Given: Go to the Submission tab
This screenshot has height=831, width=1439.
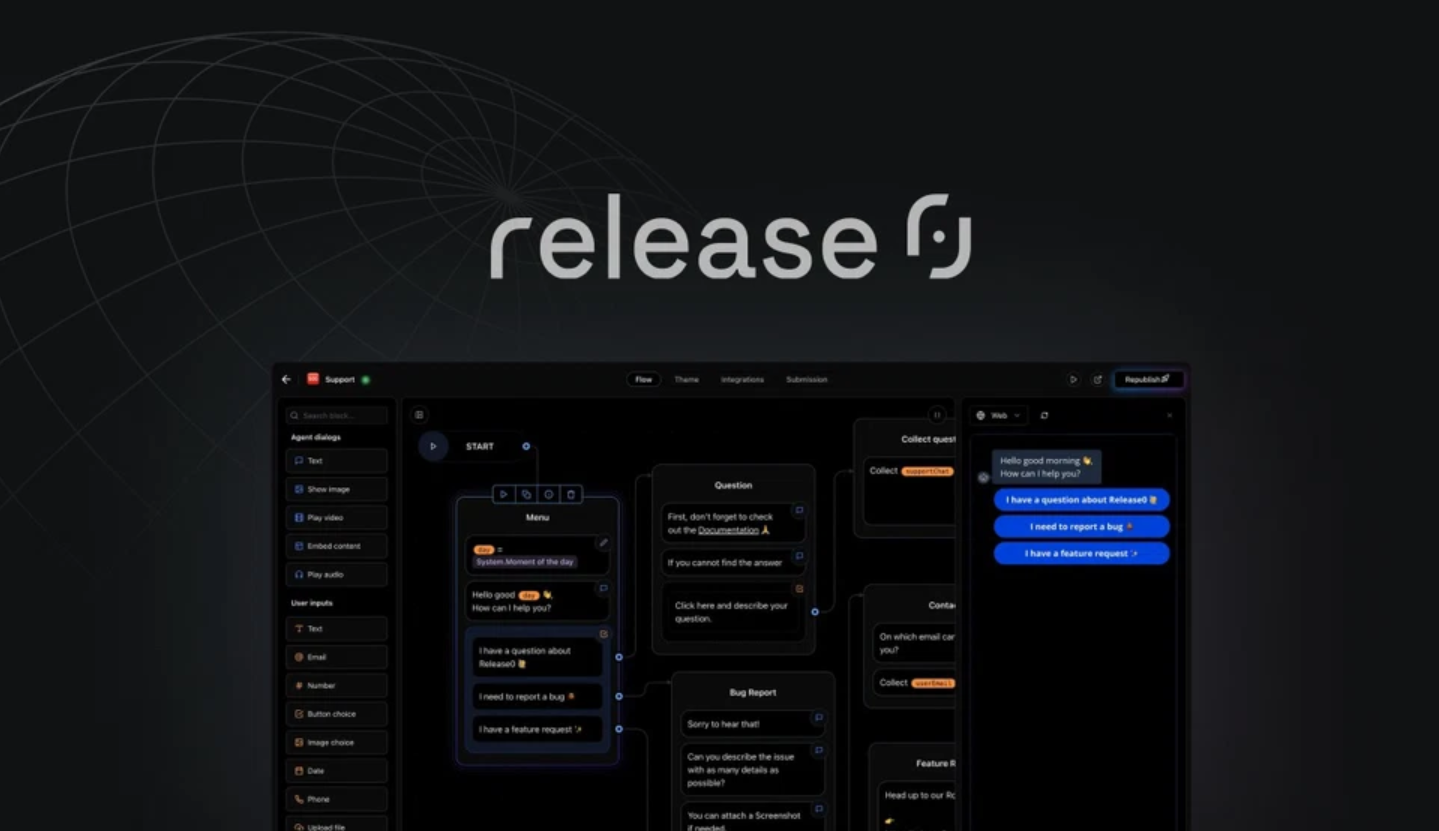Looking at the screenshot, I should (x=806, y=380).
